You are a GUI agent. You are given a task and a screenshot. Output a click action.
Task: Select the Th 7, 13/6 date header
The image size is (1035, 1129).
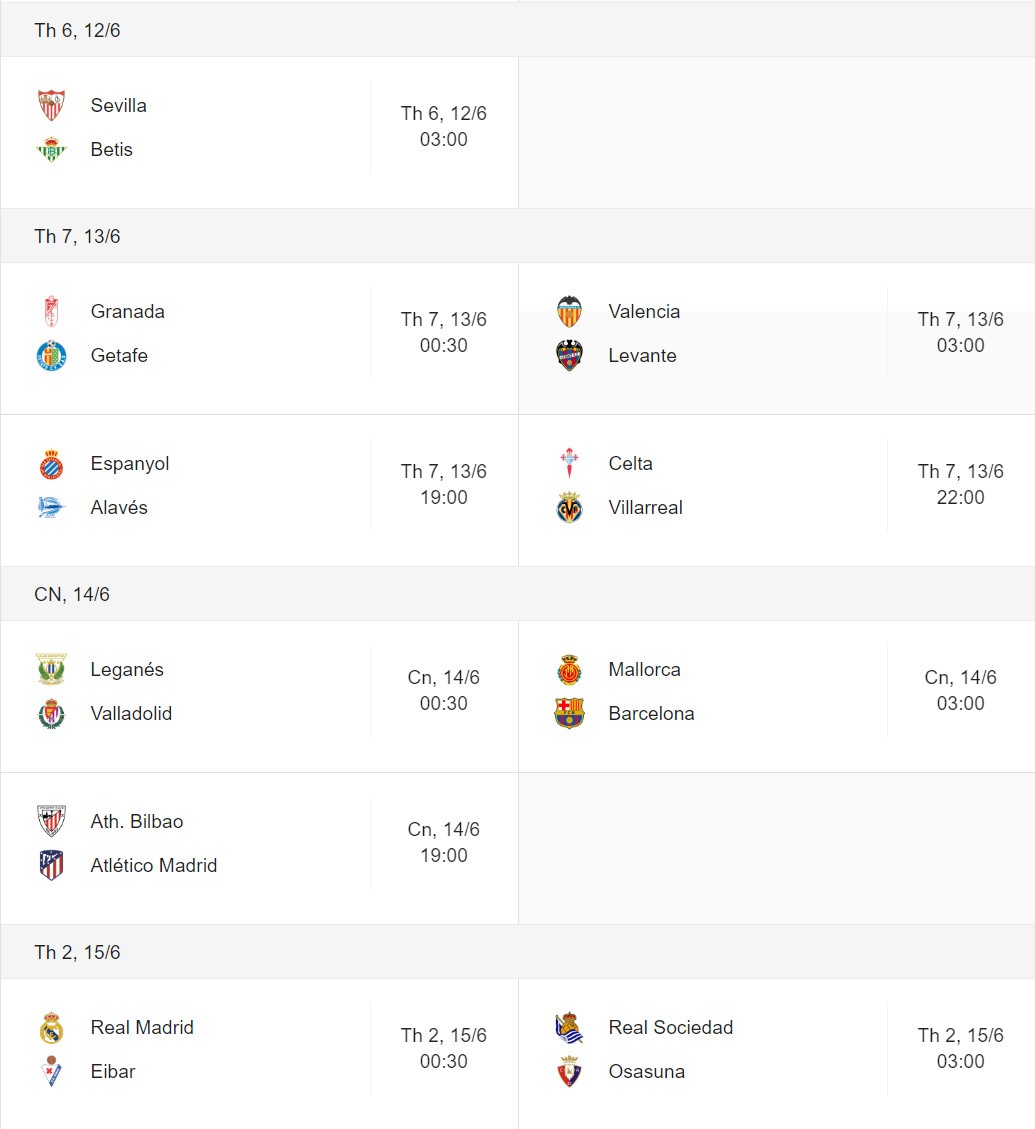pos(77,236)
